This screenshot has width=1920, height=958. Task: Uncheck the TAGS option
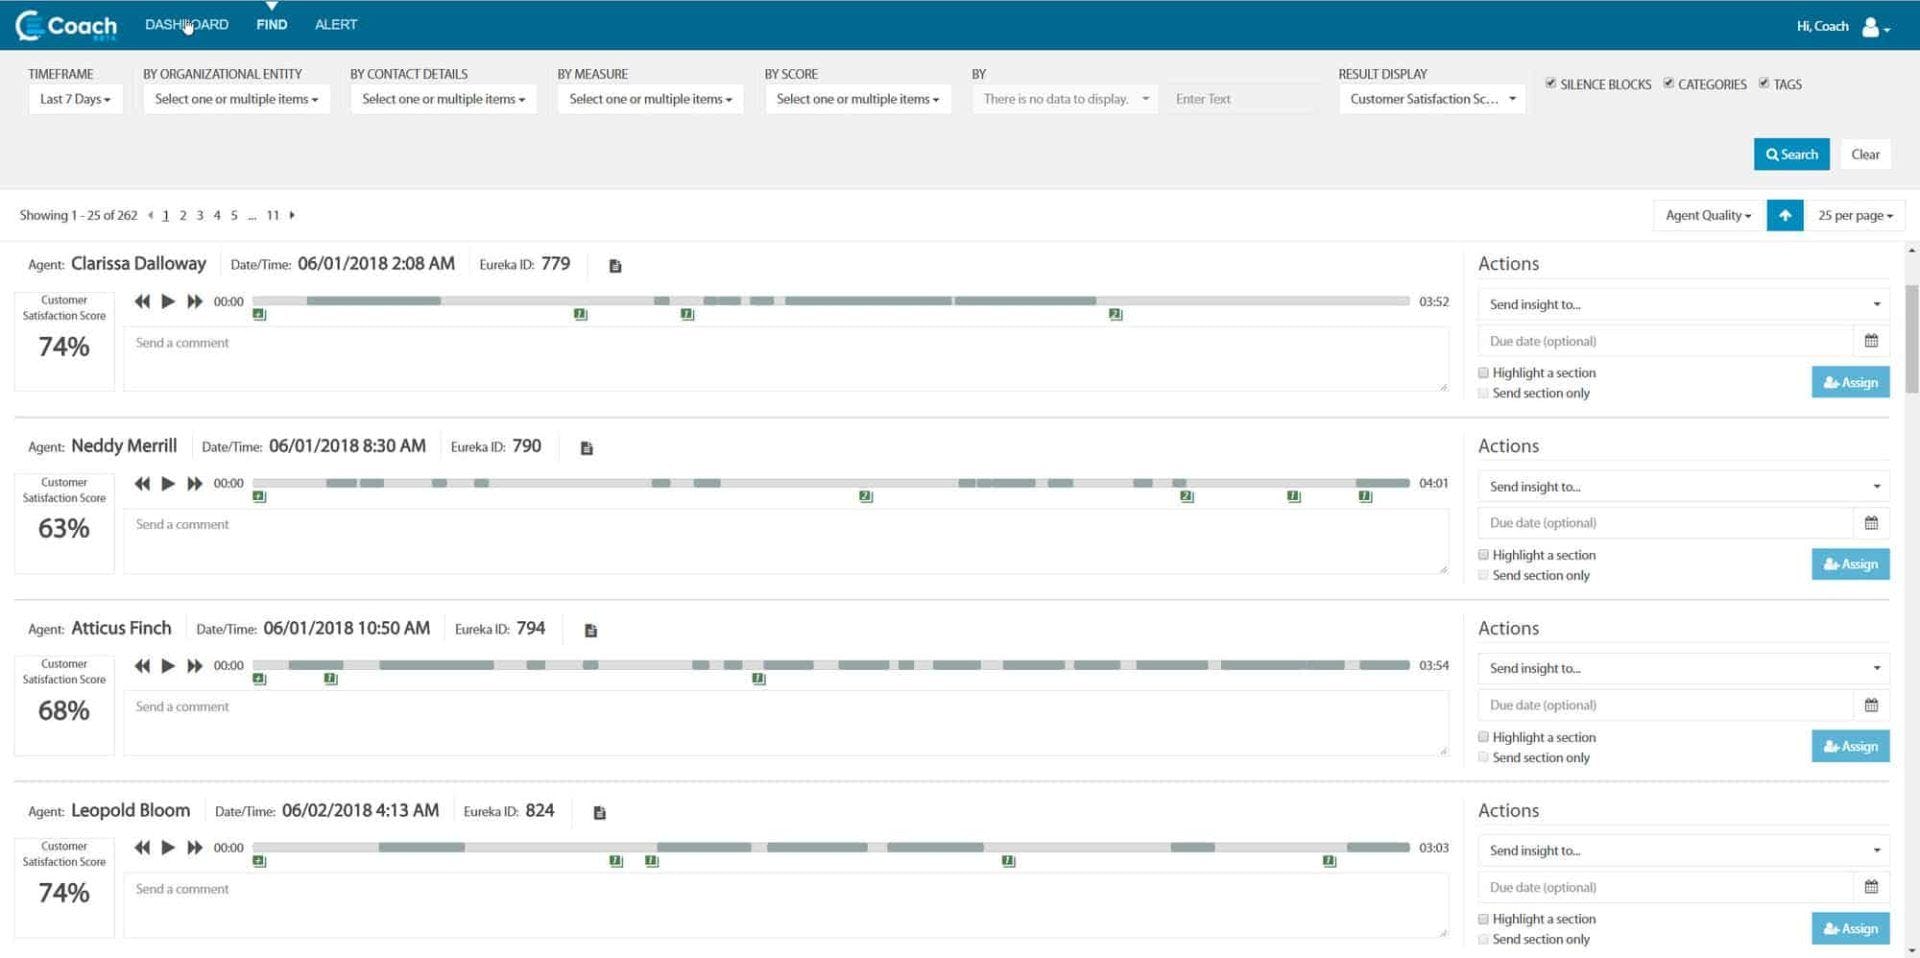1763,83
